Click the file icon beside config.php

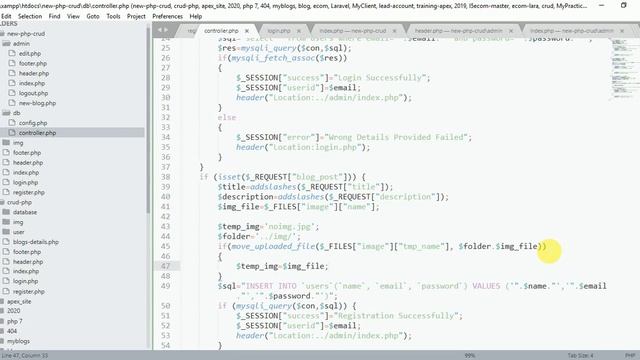click(x=12, y=122)
